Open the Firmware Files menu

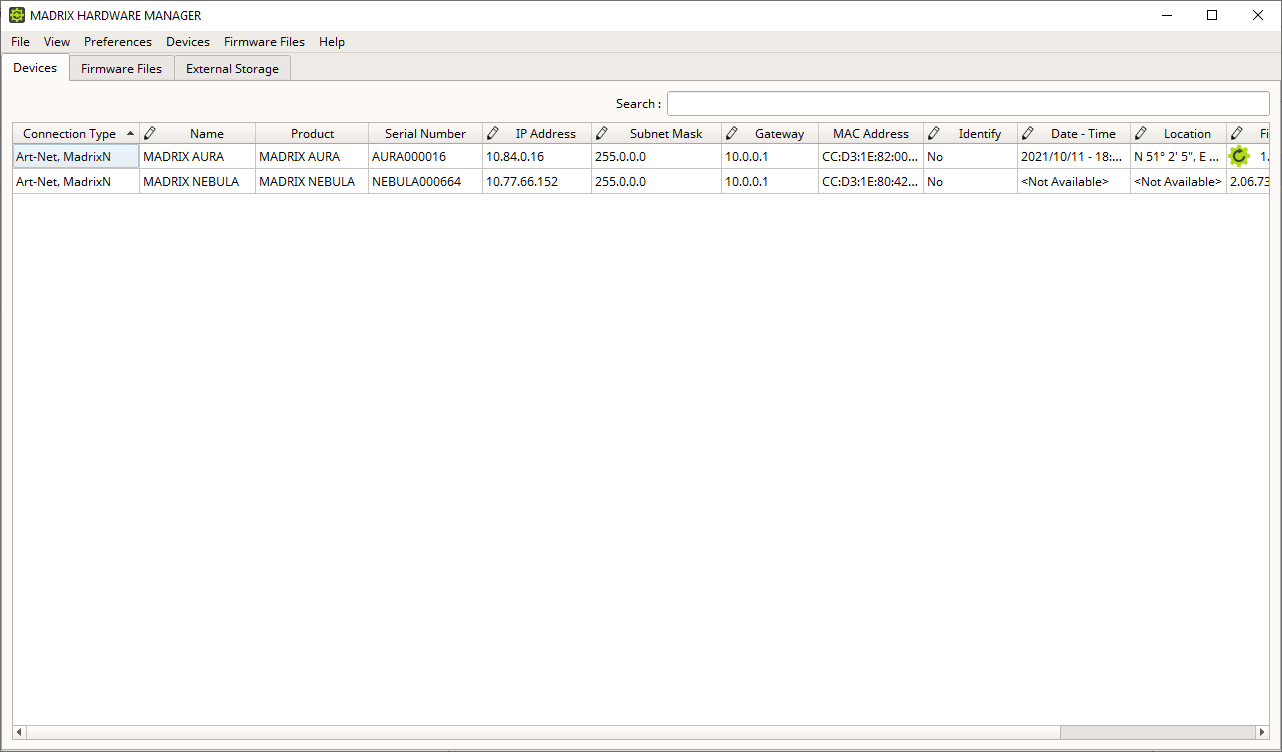pyautogui.click(x=264, y=42)
